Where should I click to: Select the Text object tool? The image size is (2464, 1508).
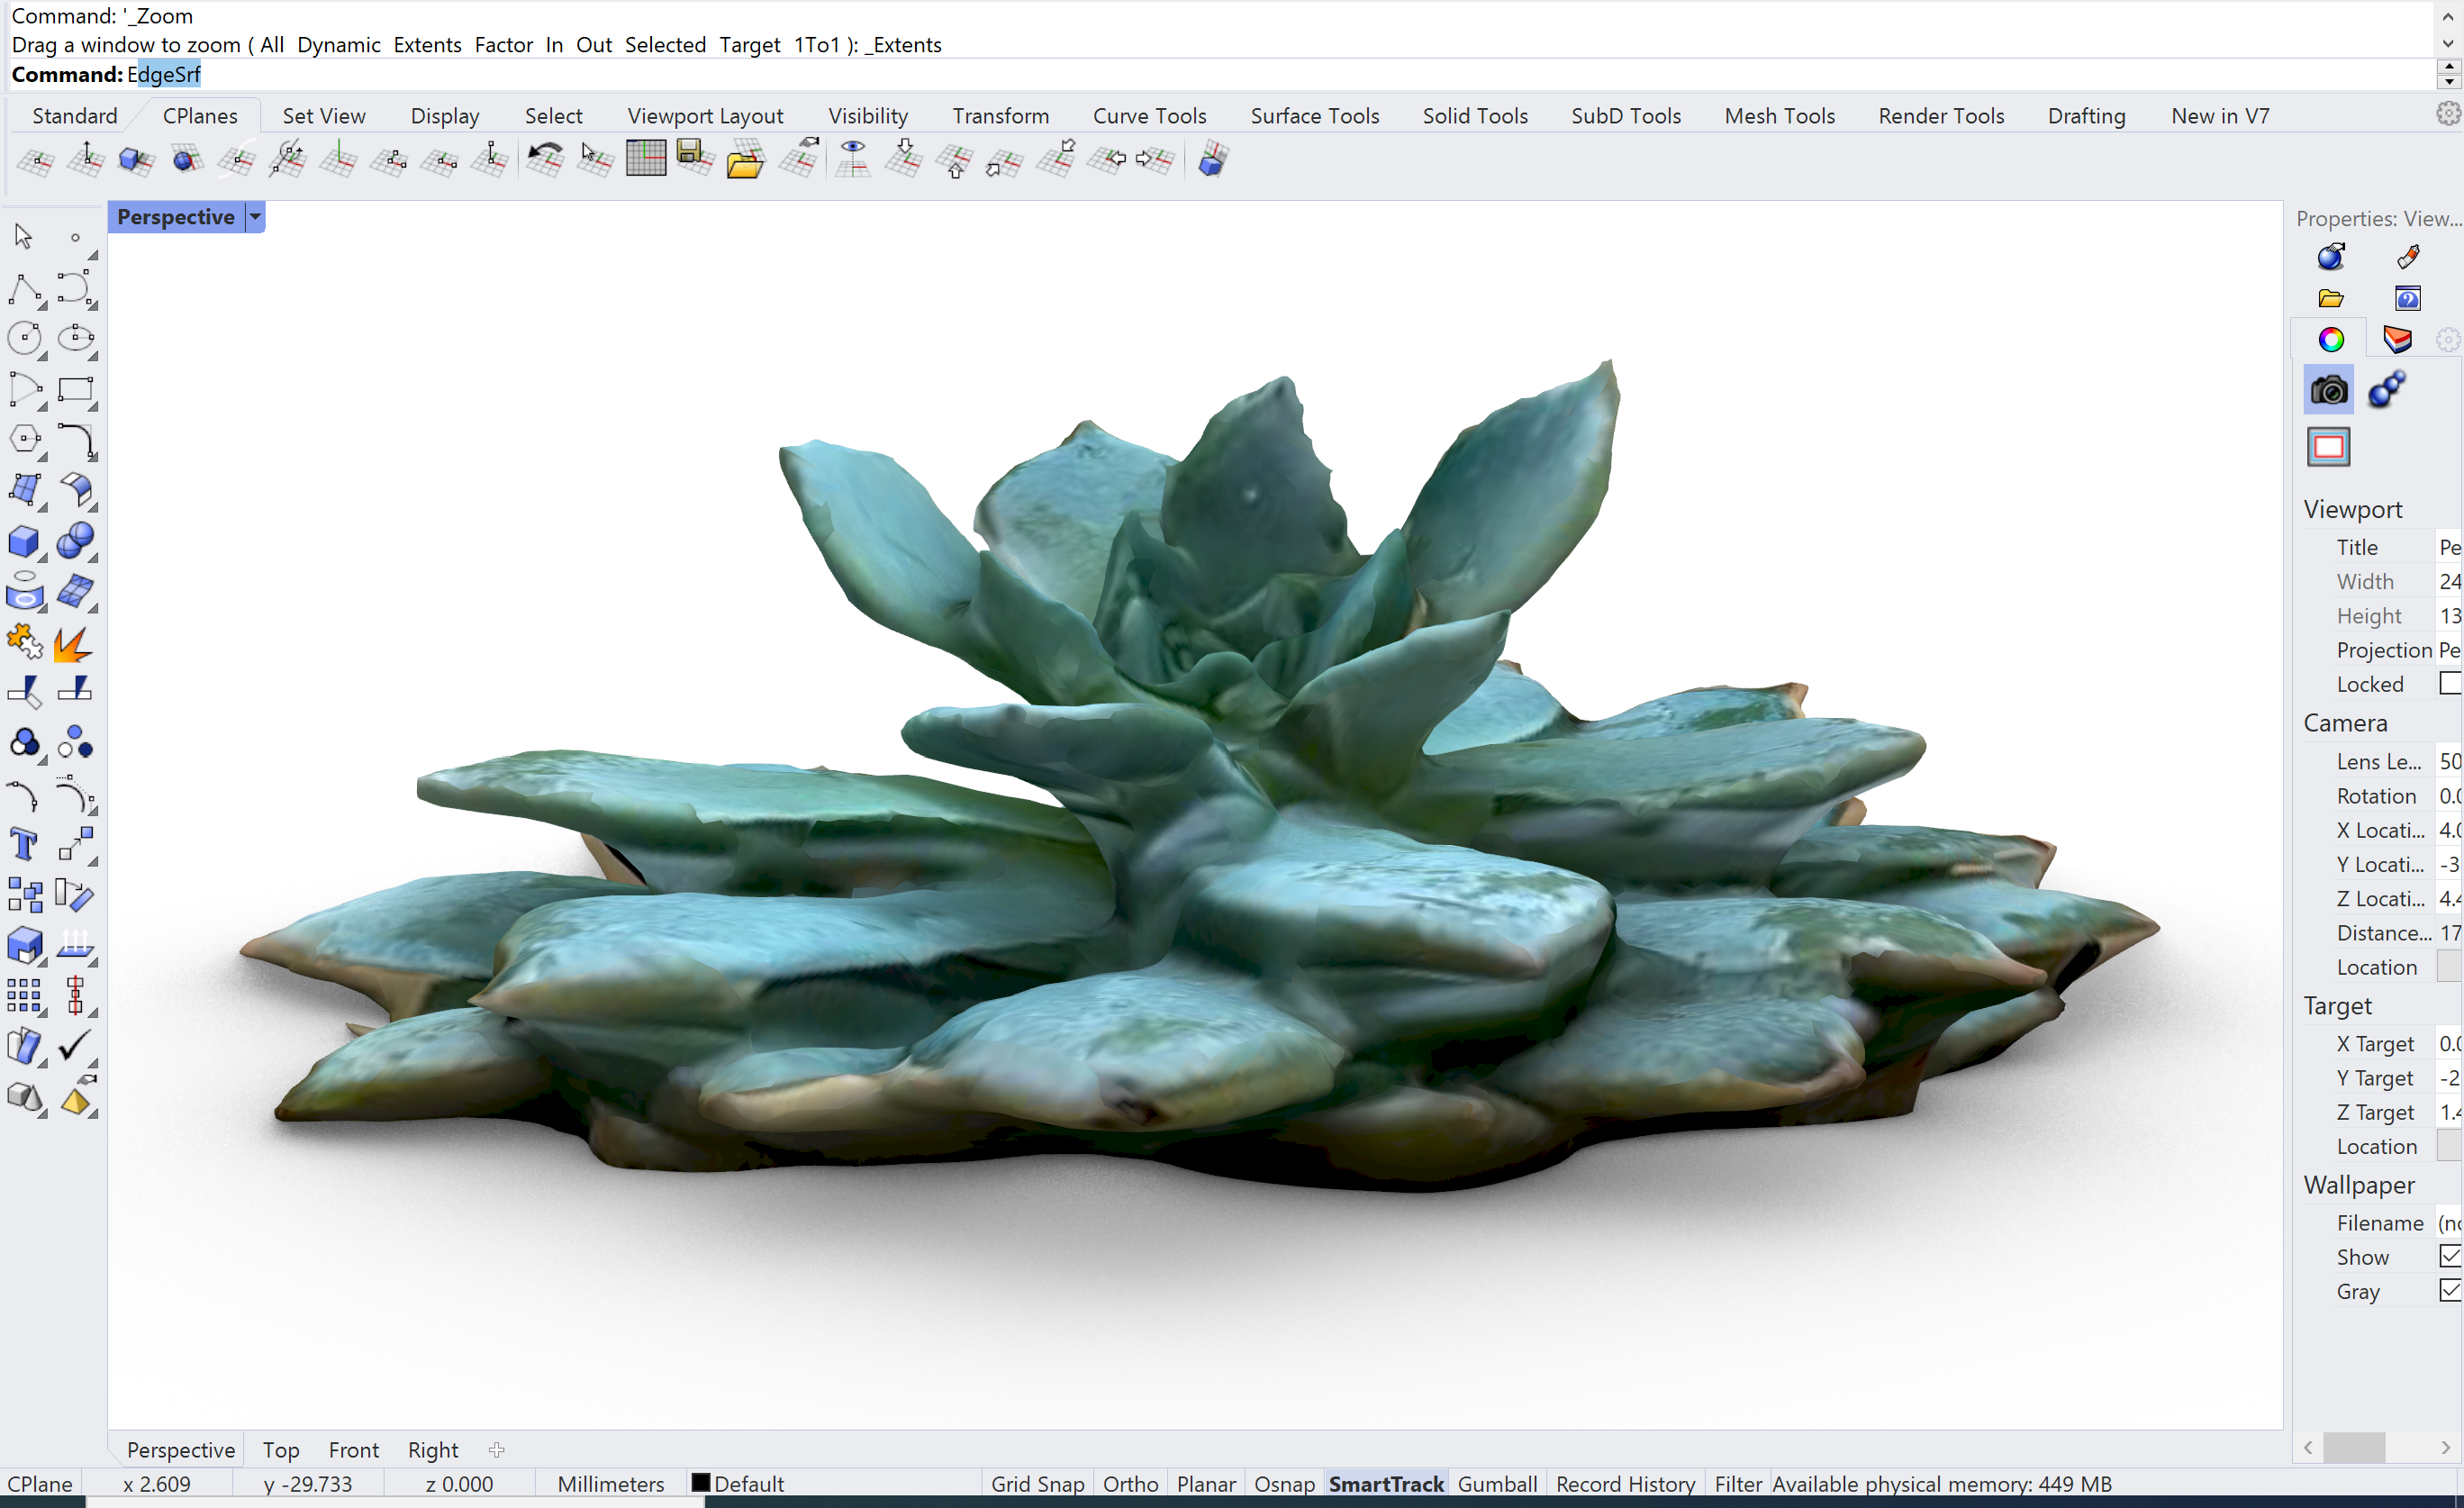tap(24, 844)
